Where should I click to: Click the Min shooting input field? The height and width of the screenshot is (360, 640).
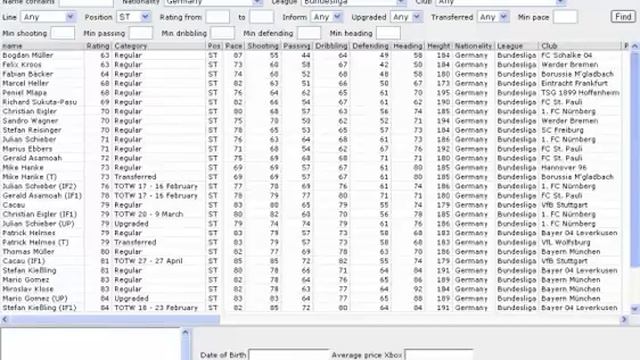(62, 33)
